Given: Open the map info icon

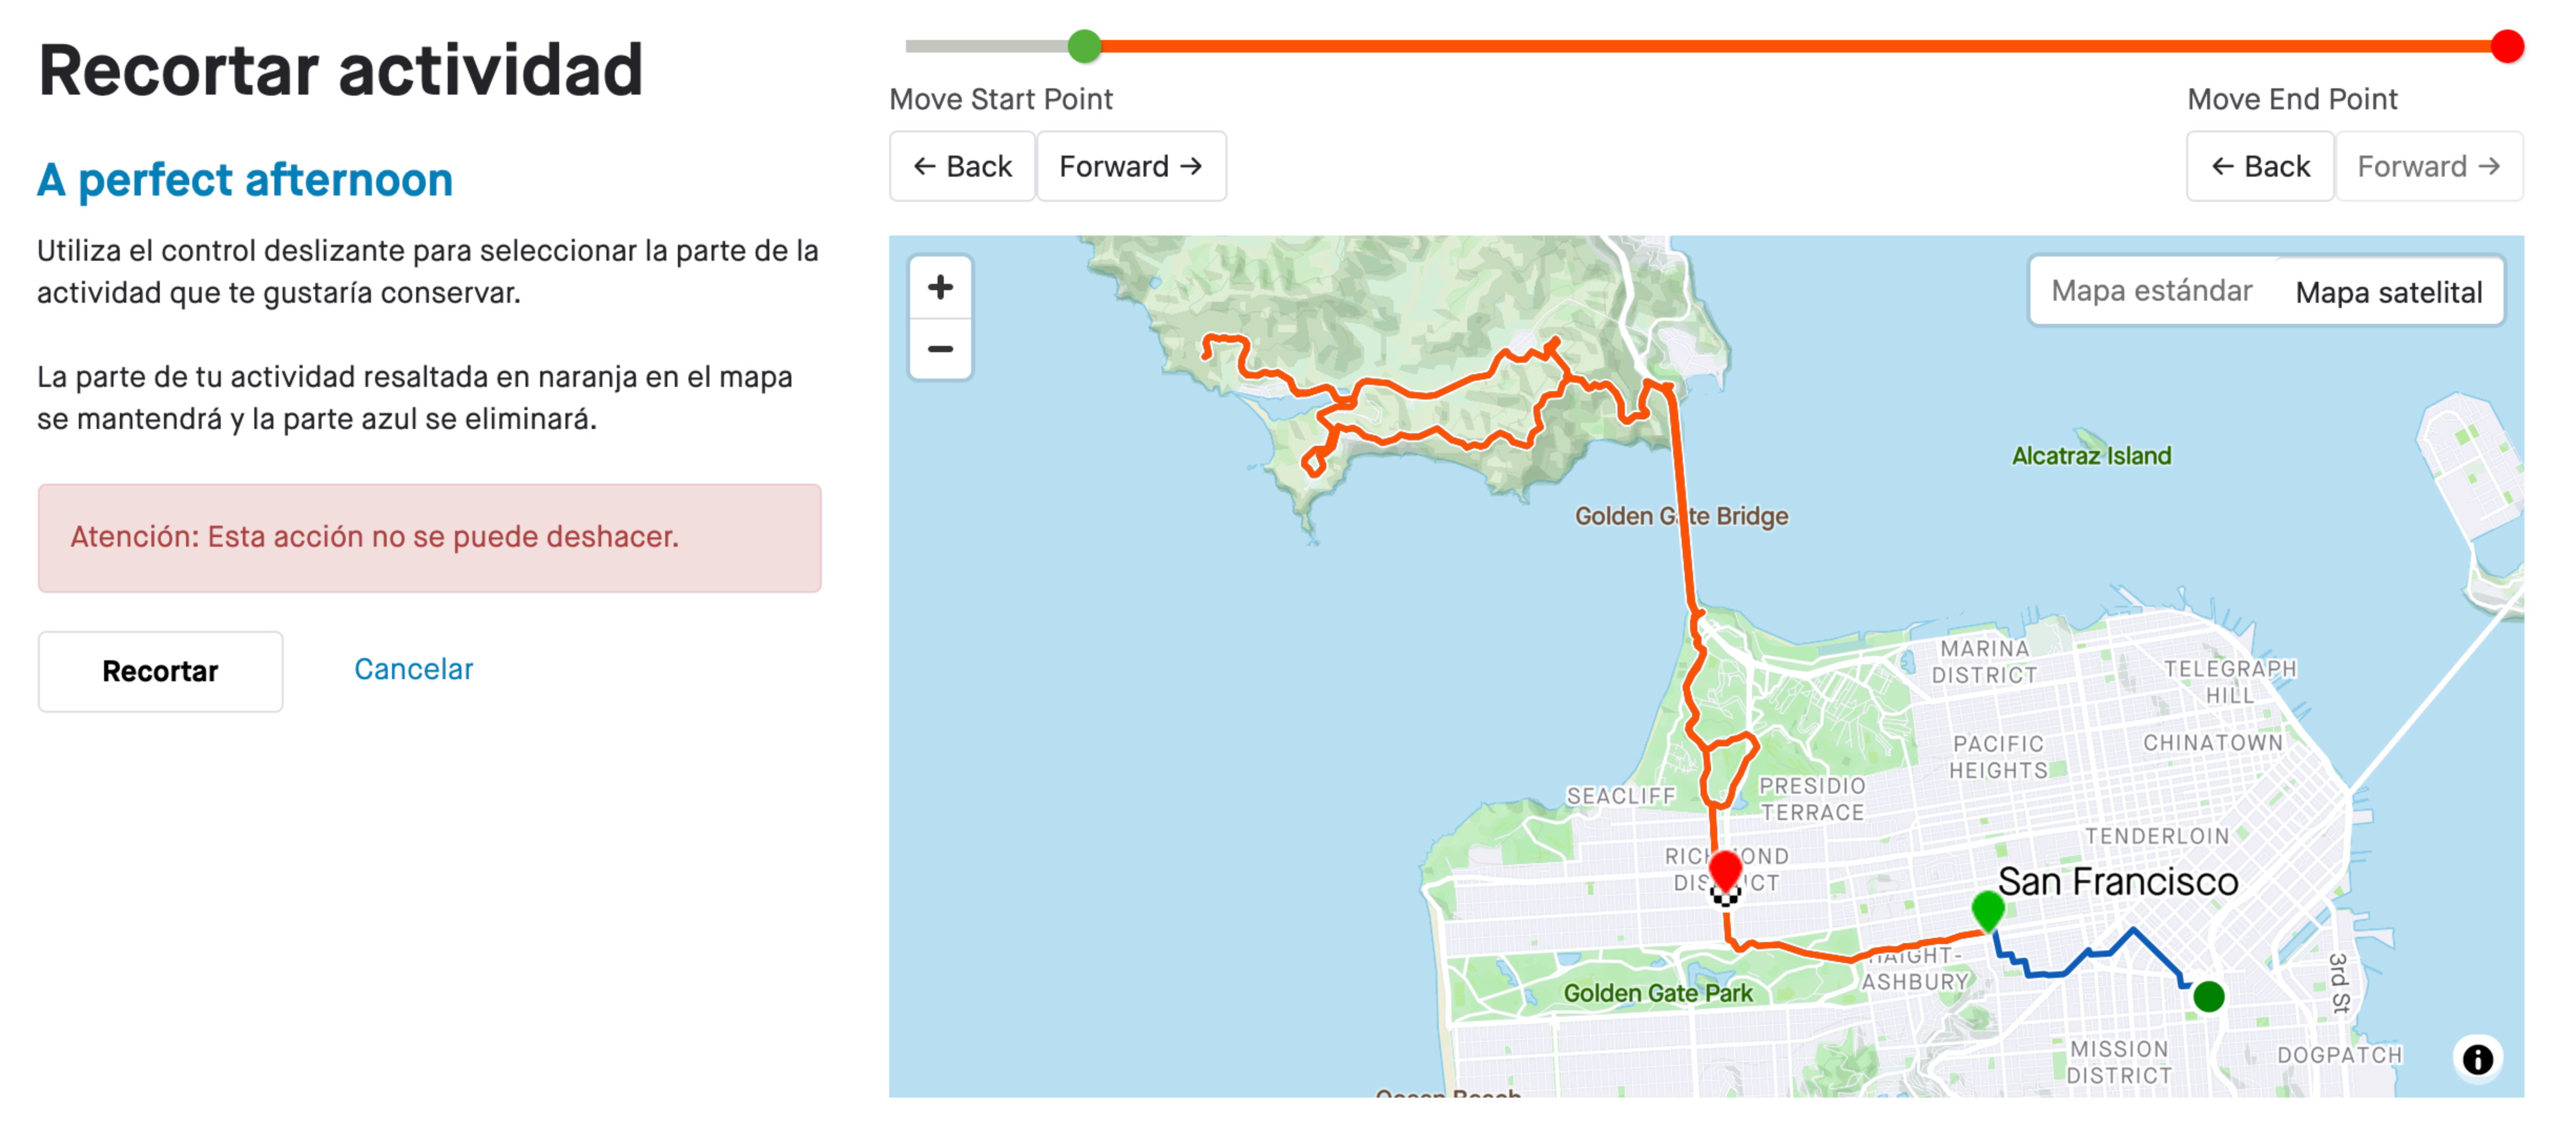Looking at the screenshot, I should [2476, 1058].
